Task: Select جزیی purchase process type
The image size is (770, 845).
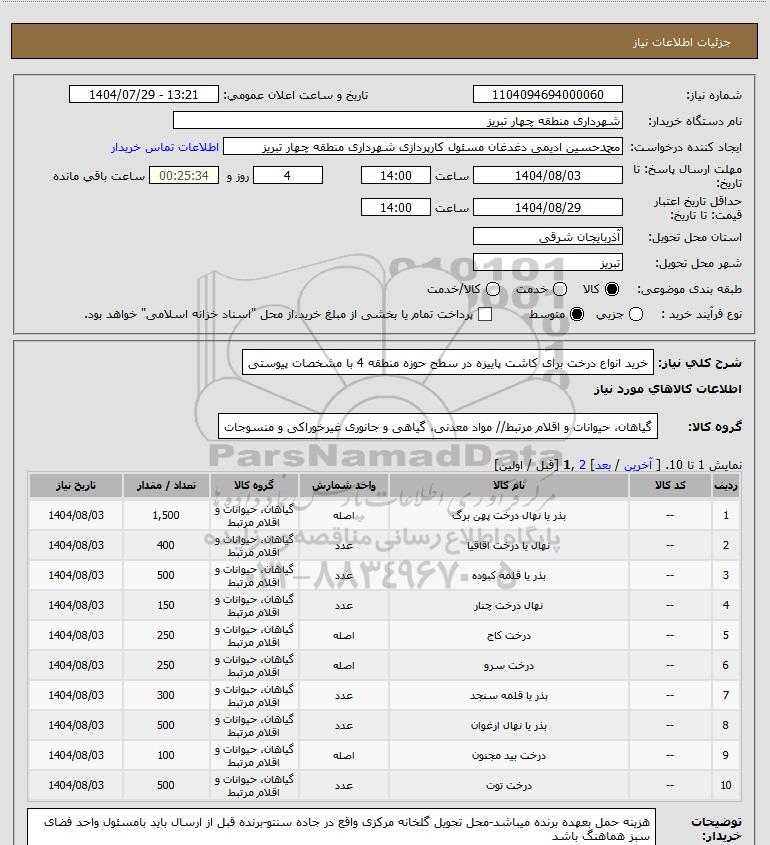Action: coord(636,314)
